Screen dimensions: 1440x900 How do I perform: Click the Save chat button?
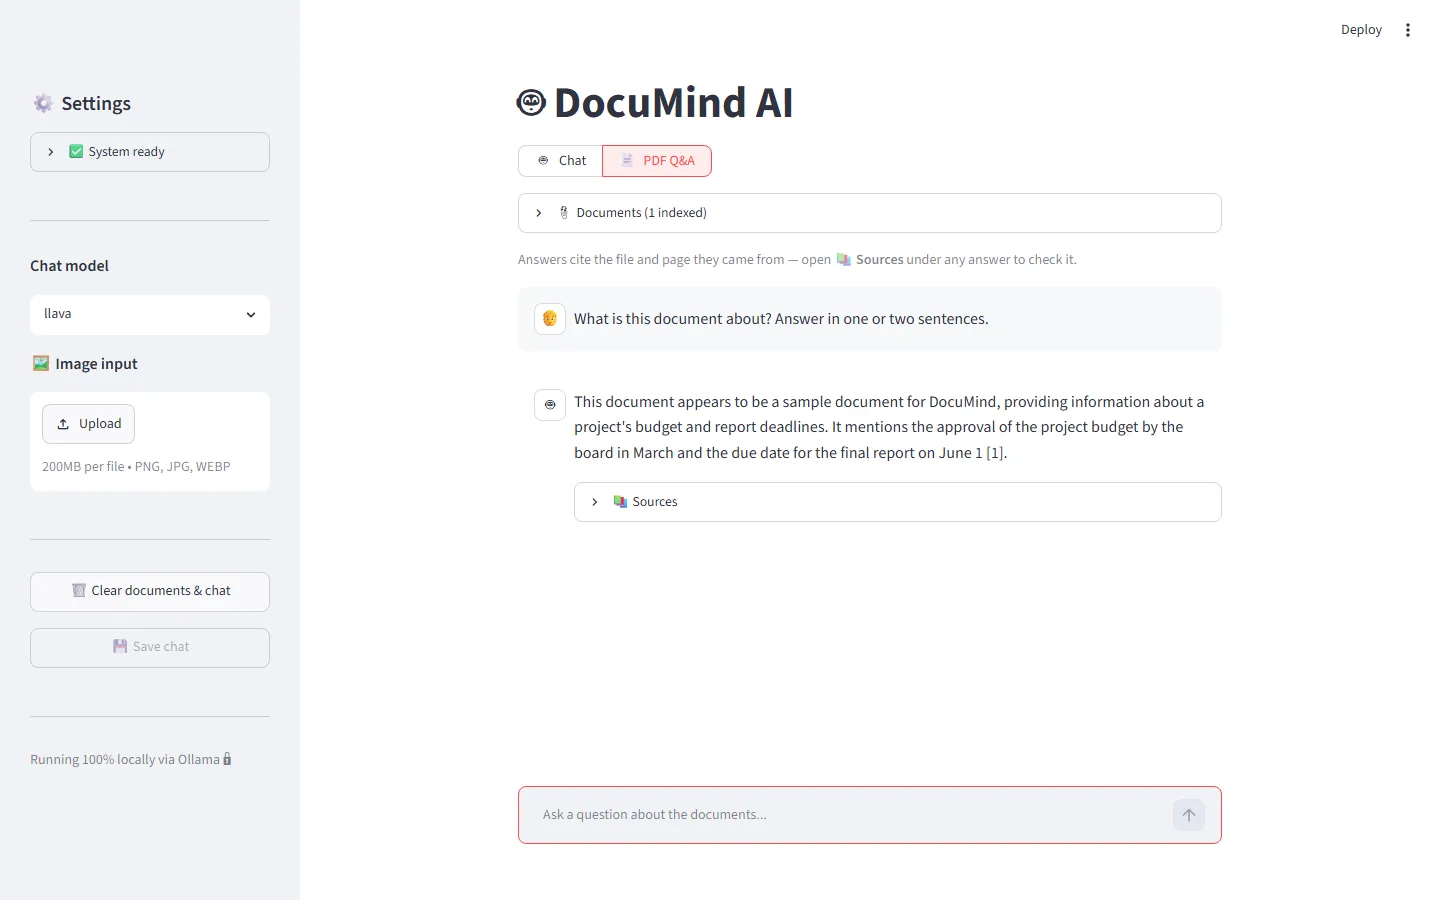150,648
